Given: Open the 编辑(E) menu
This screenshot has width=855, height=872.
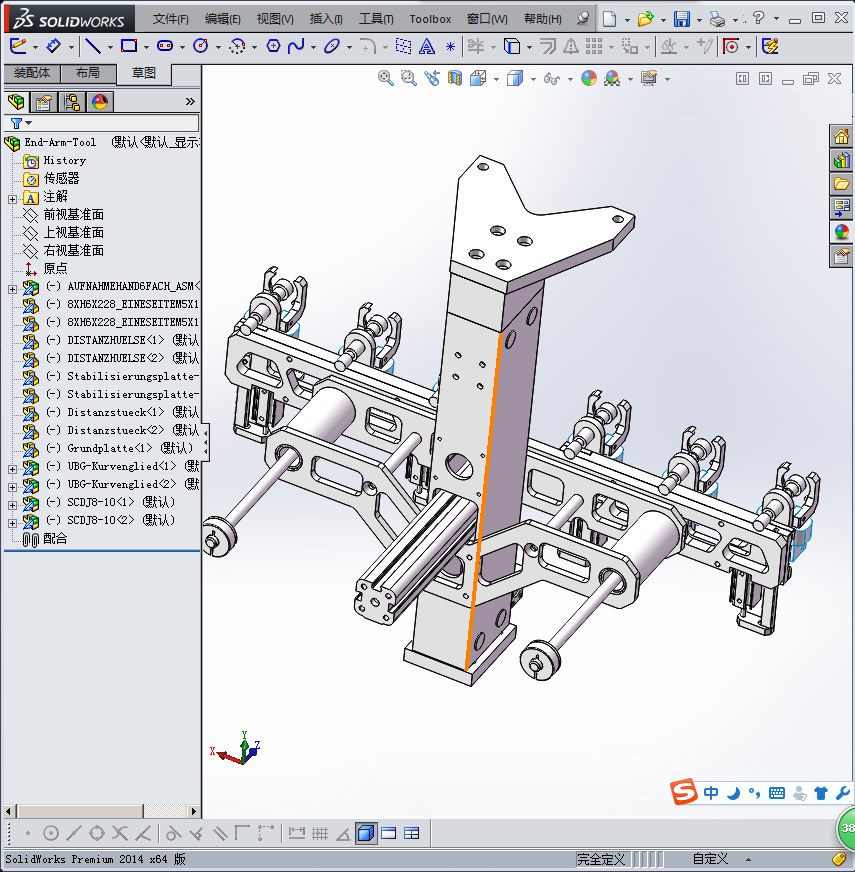Looking at the screenshot, I should coord(223,19).
